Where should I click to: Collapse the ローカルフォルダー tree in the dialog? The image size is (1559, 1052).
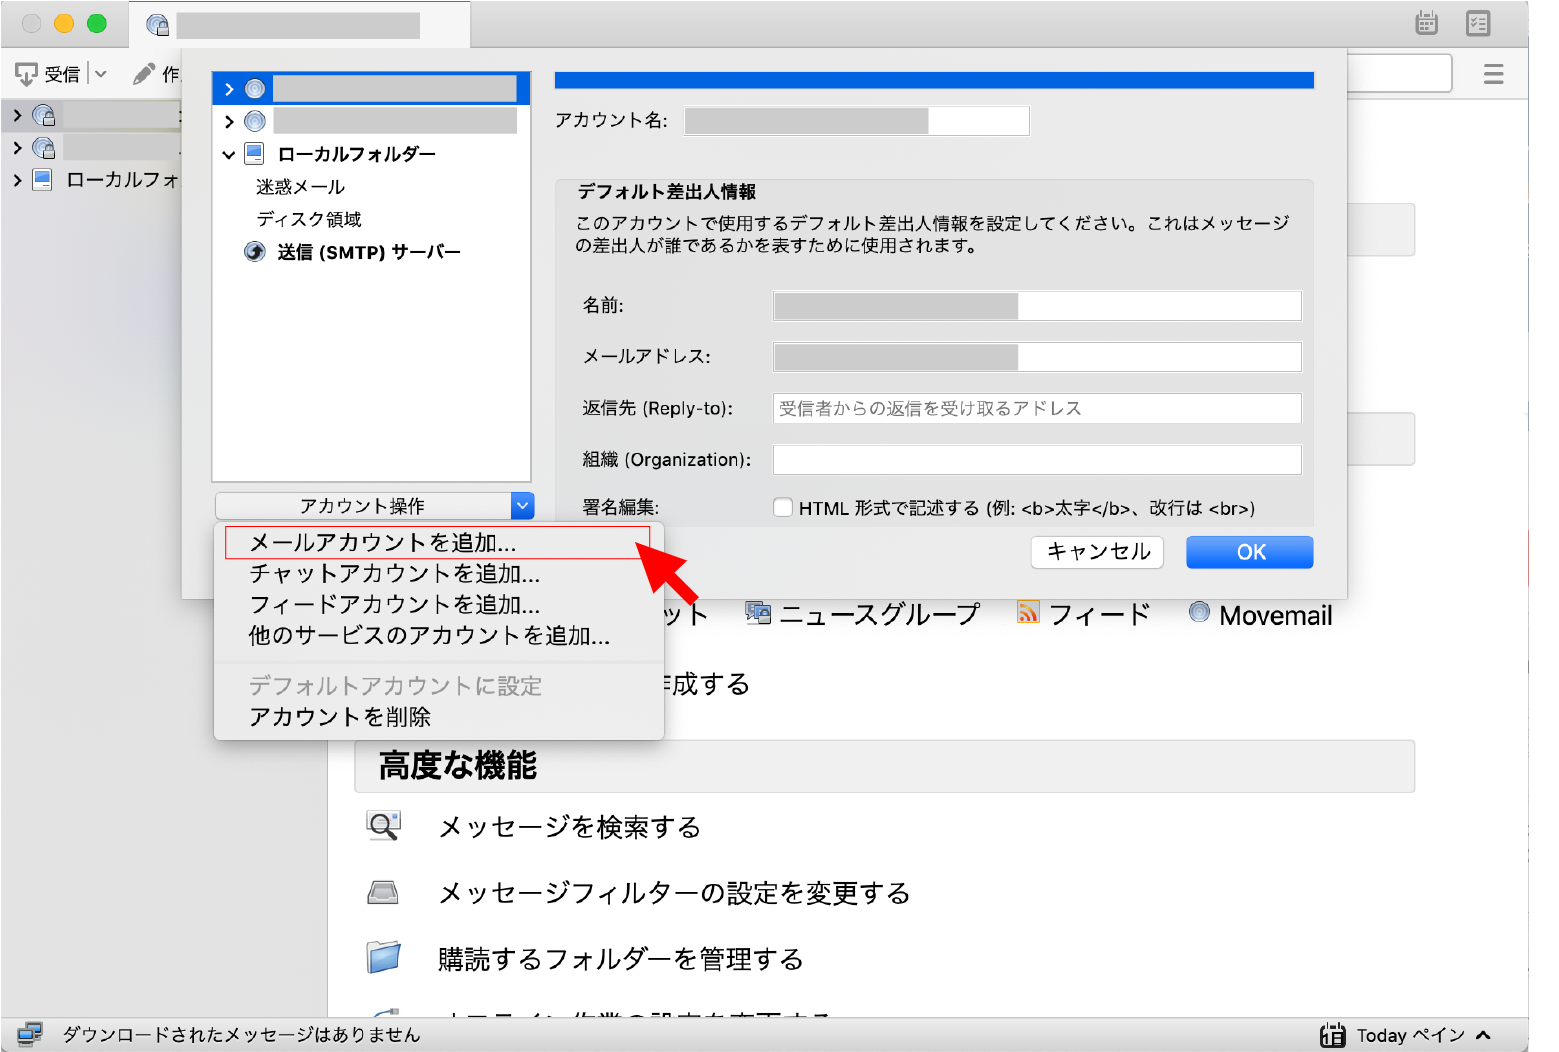[229, 154]
